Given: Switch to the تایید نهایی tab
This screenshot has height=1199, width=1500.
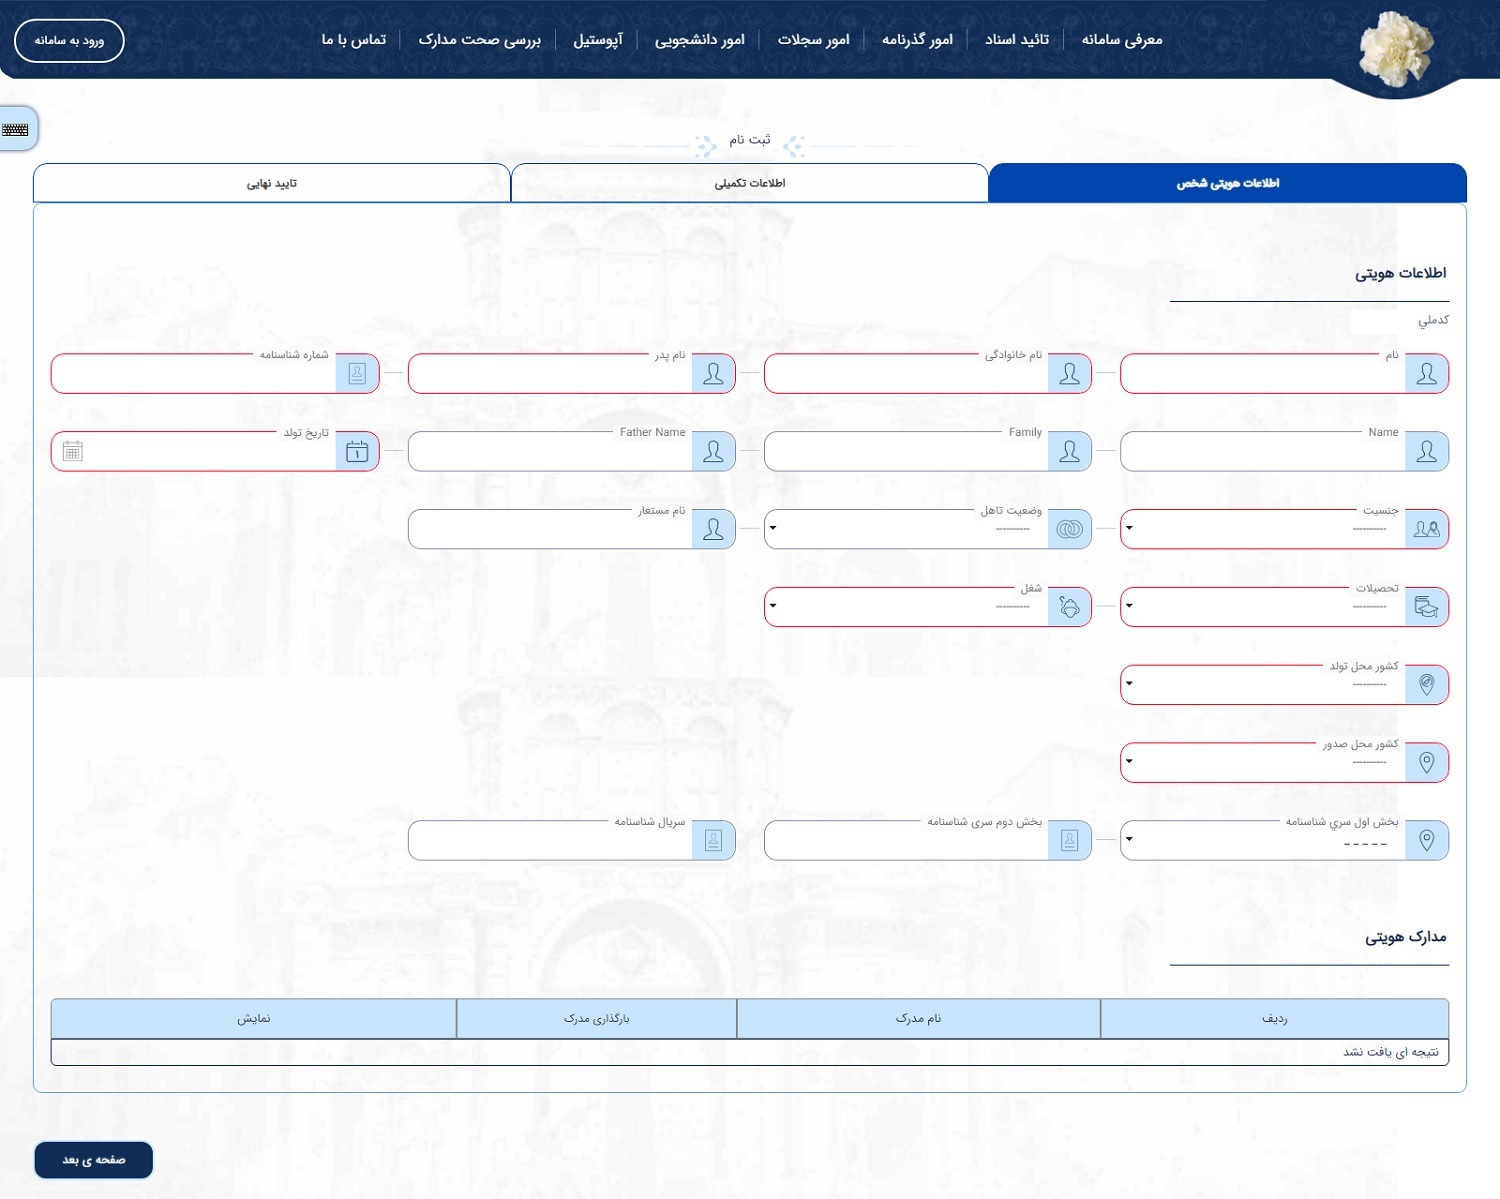Looking at the screenshot, I should [x=272, y=183].
